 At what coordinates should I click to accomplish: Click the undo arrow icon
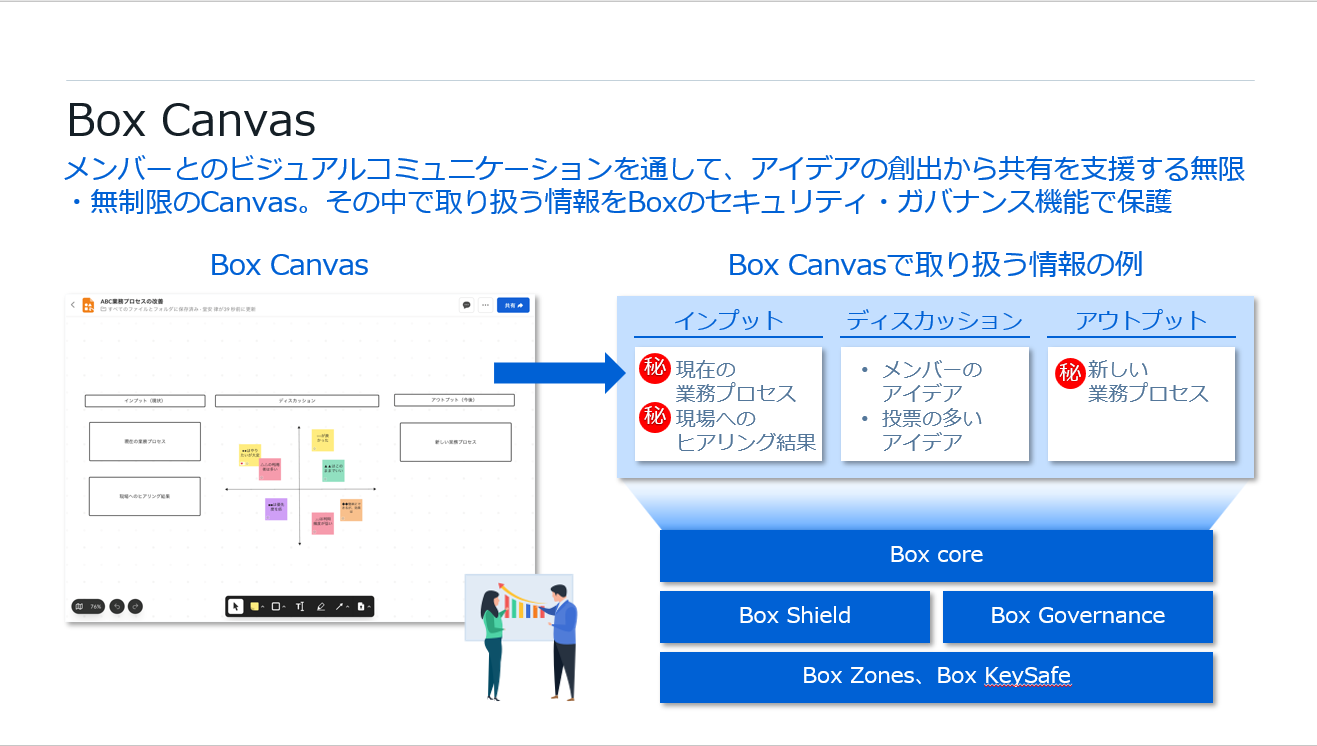(117, 606)
